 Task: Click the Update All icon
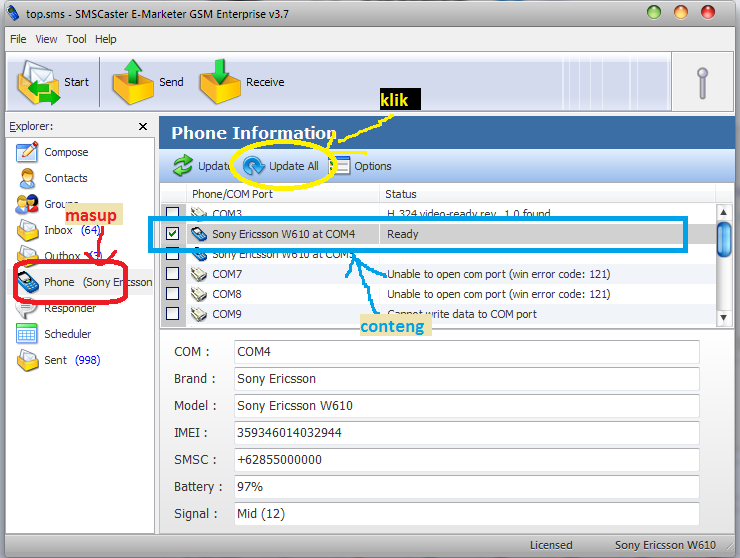click(x=254, y=166)
